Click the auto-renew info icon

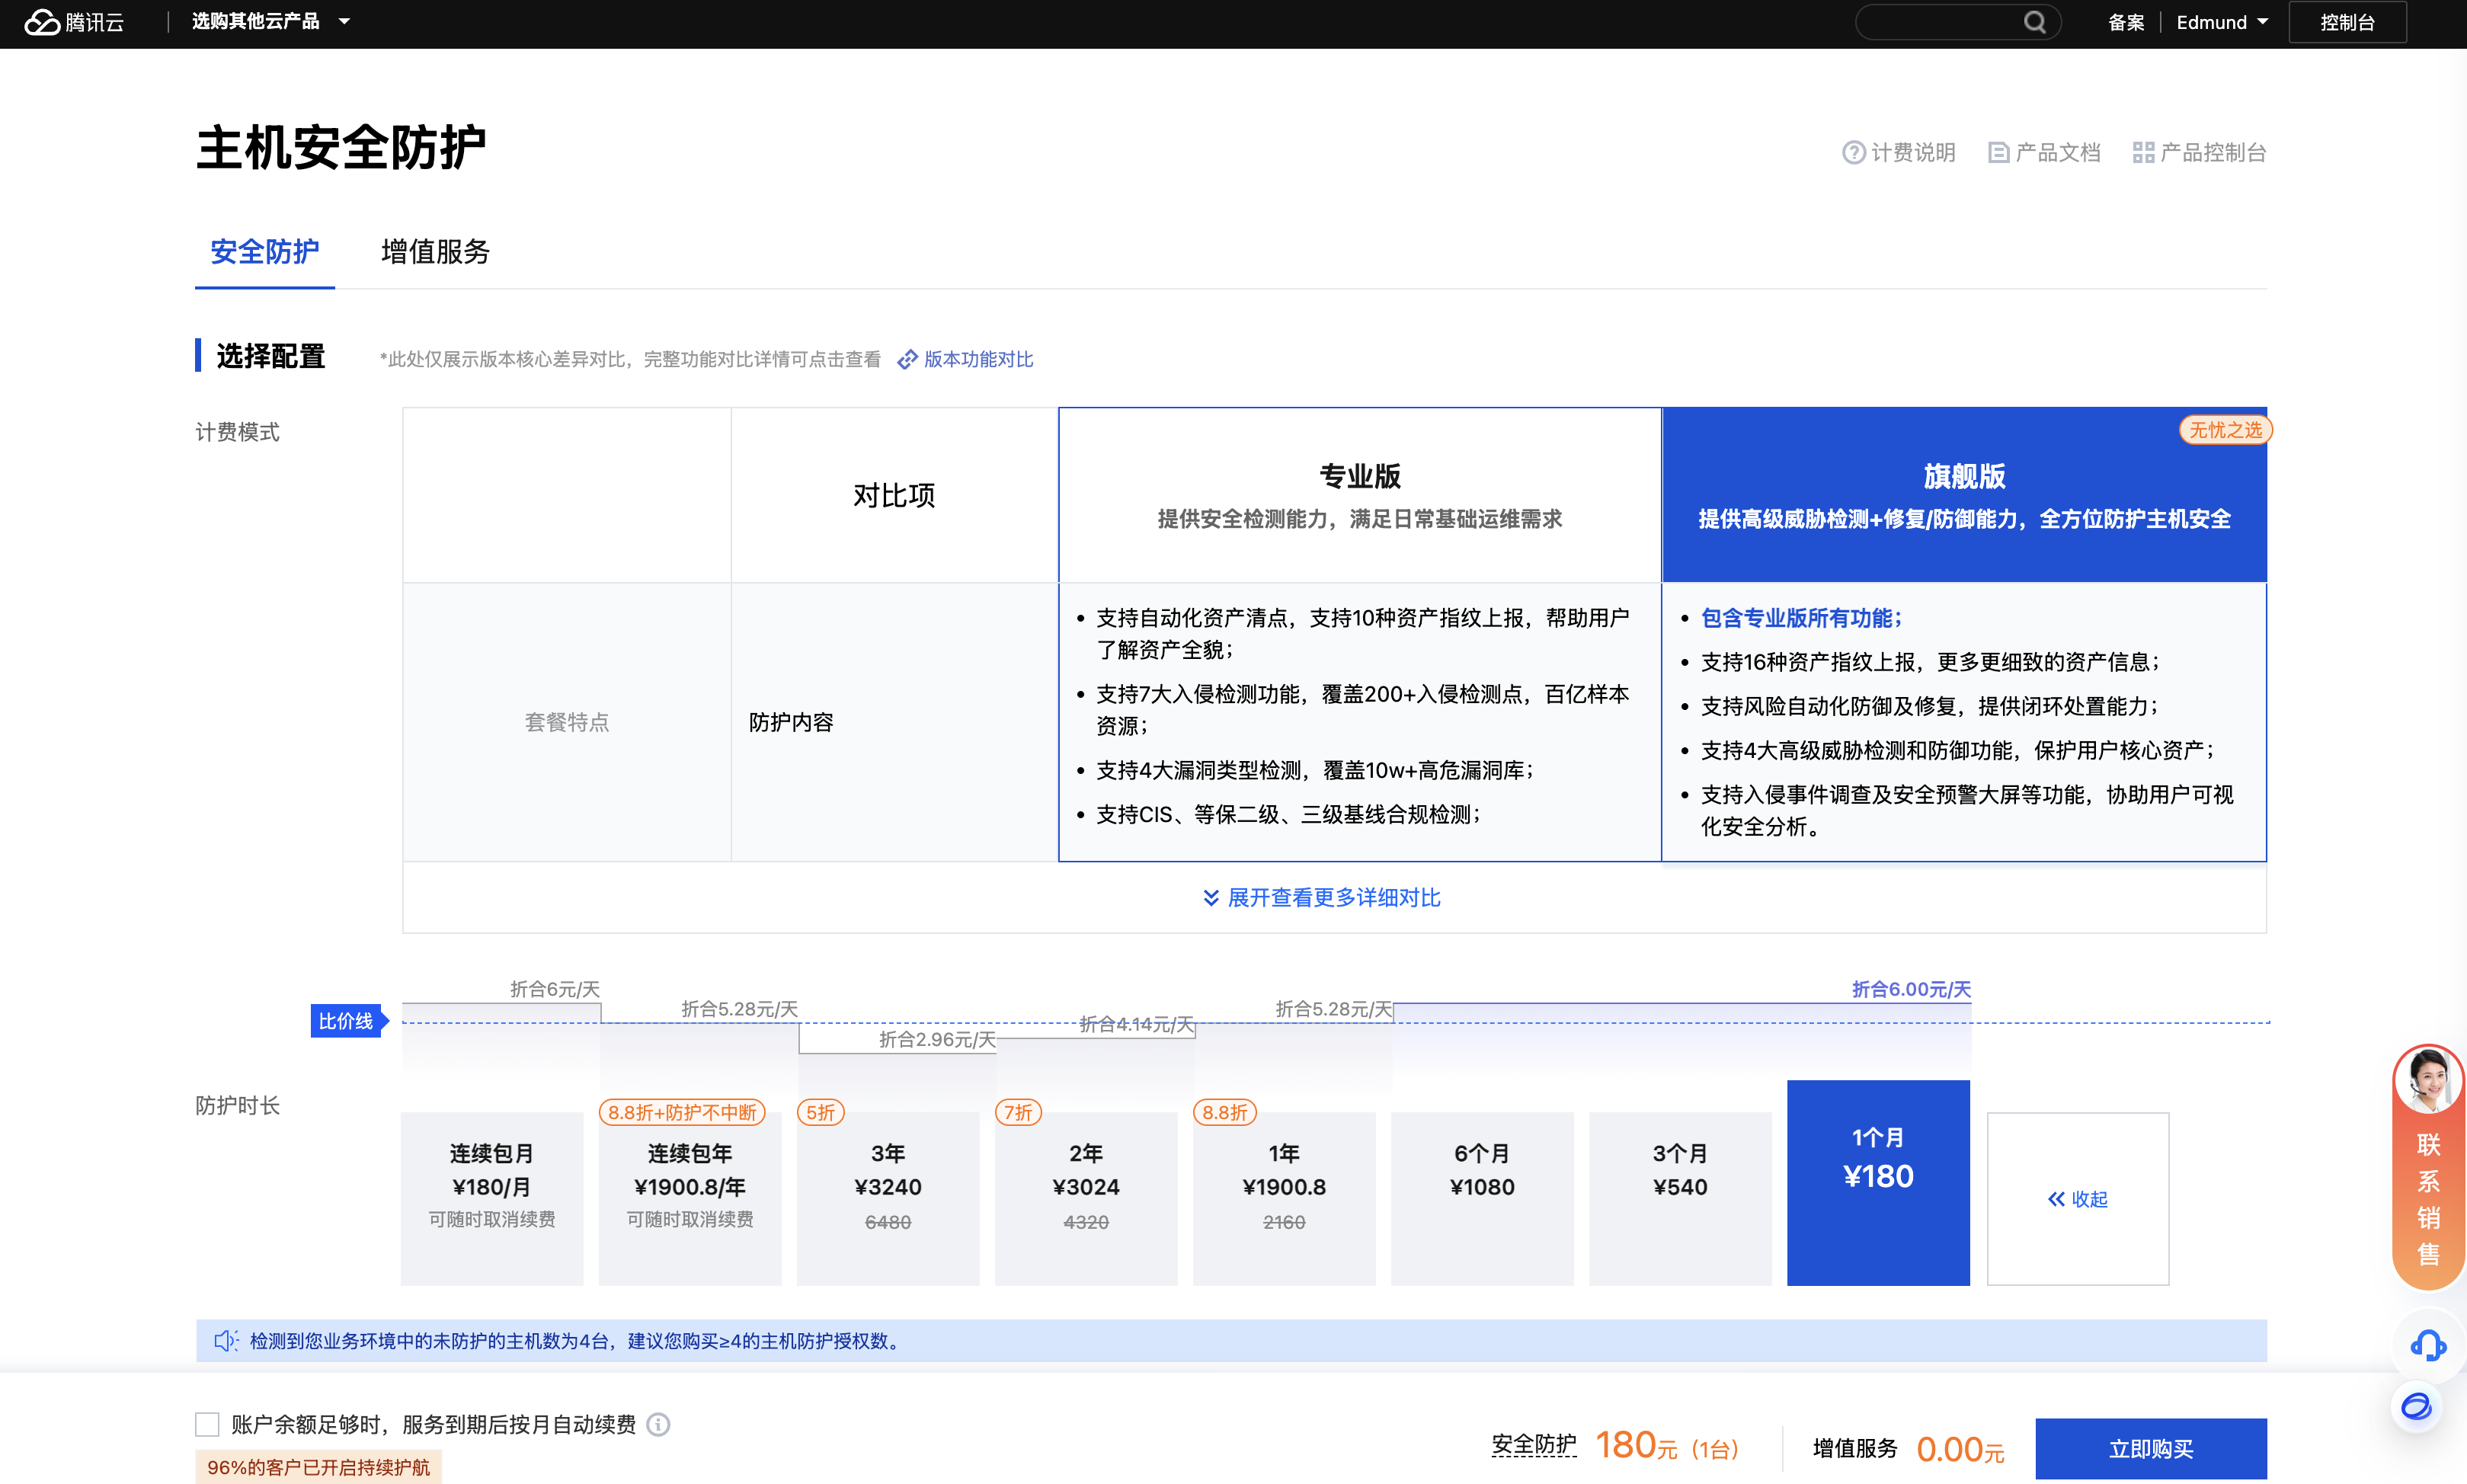coord(658,1424)
